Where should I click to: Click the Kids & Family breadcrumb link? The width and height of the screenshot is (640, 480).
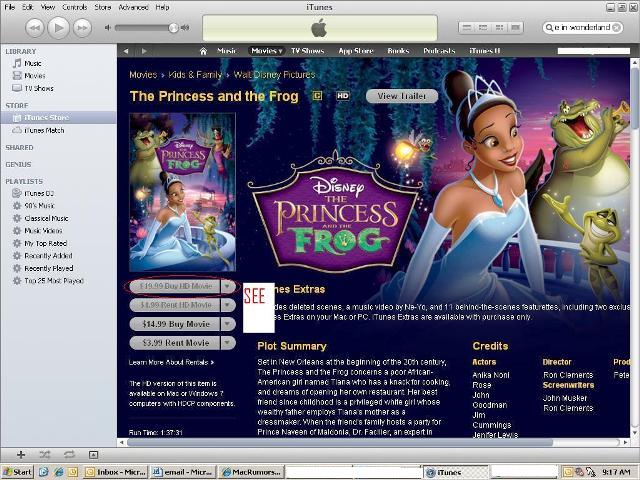[x=195, y=75]
